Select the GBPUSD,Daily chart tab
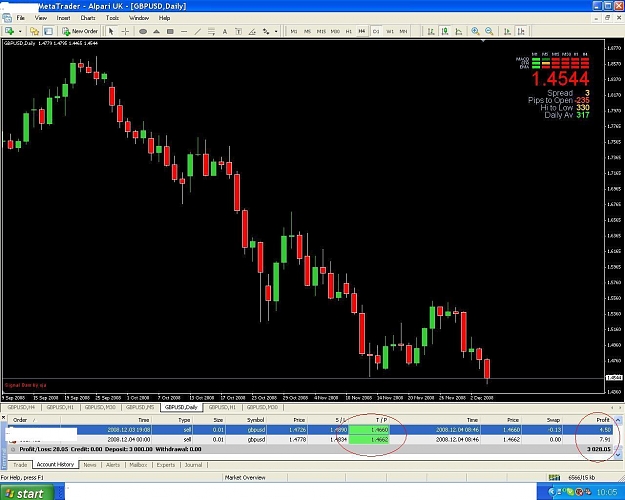 tap(181, 407)
